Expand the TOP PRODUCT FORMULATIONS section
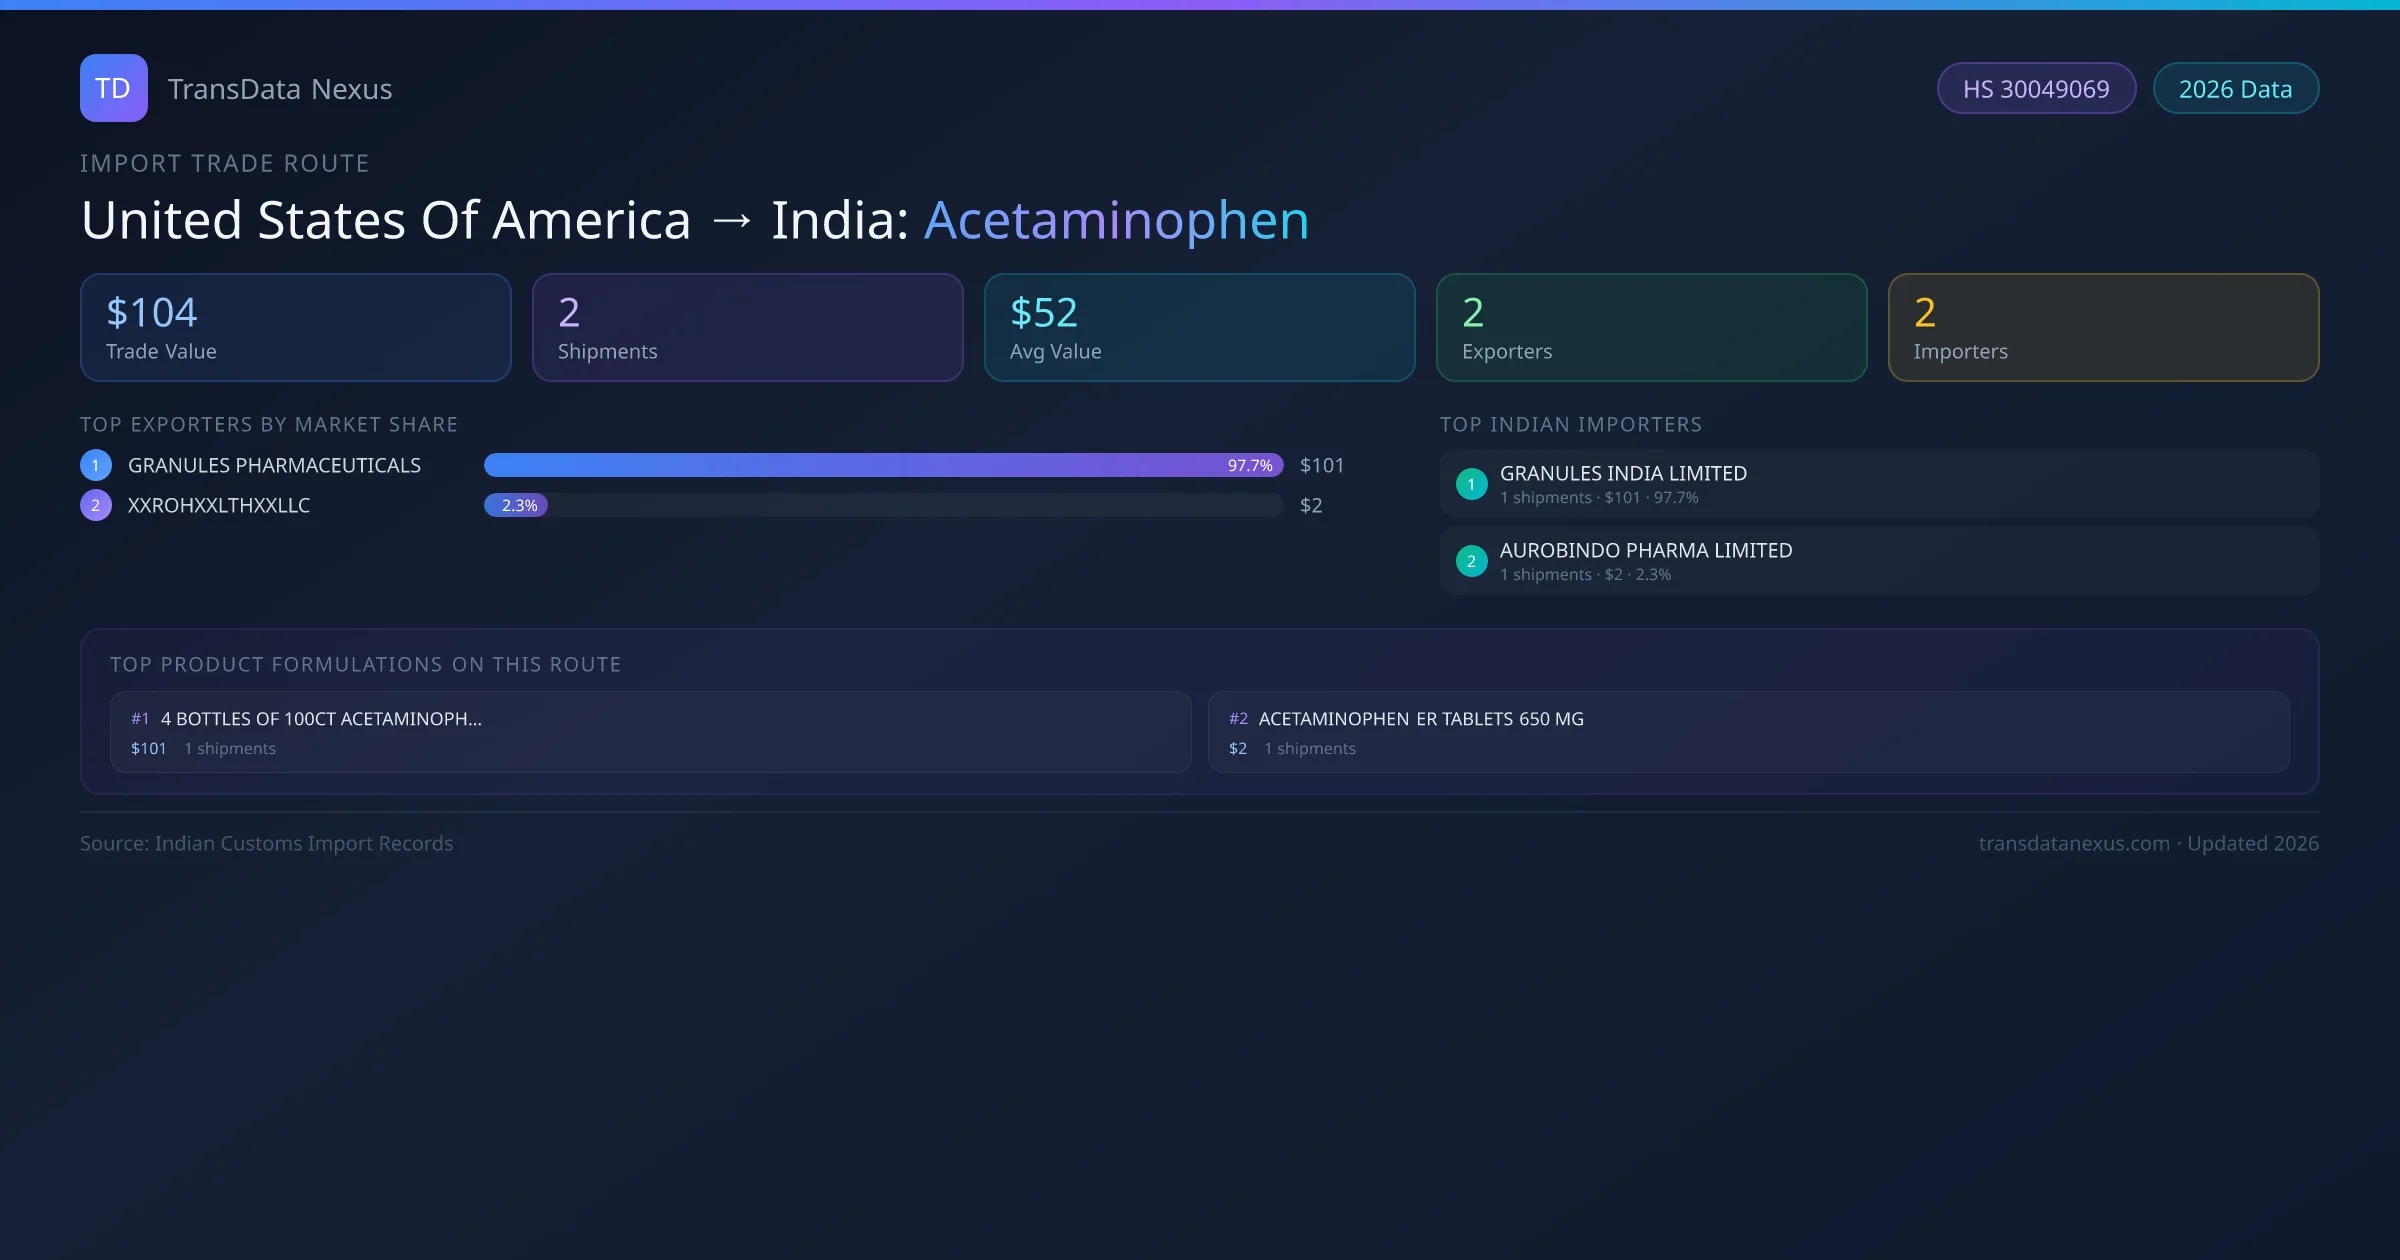Screen dimensions: 2400x1260 [x=366, y=663]
